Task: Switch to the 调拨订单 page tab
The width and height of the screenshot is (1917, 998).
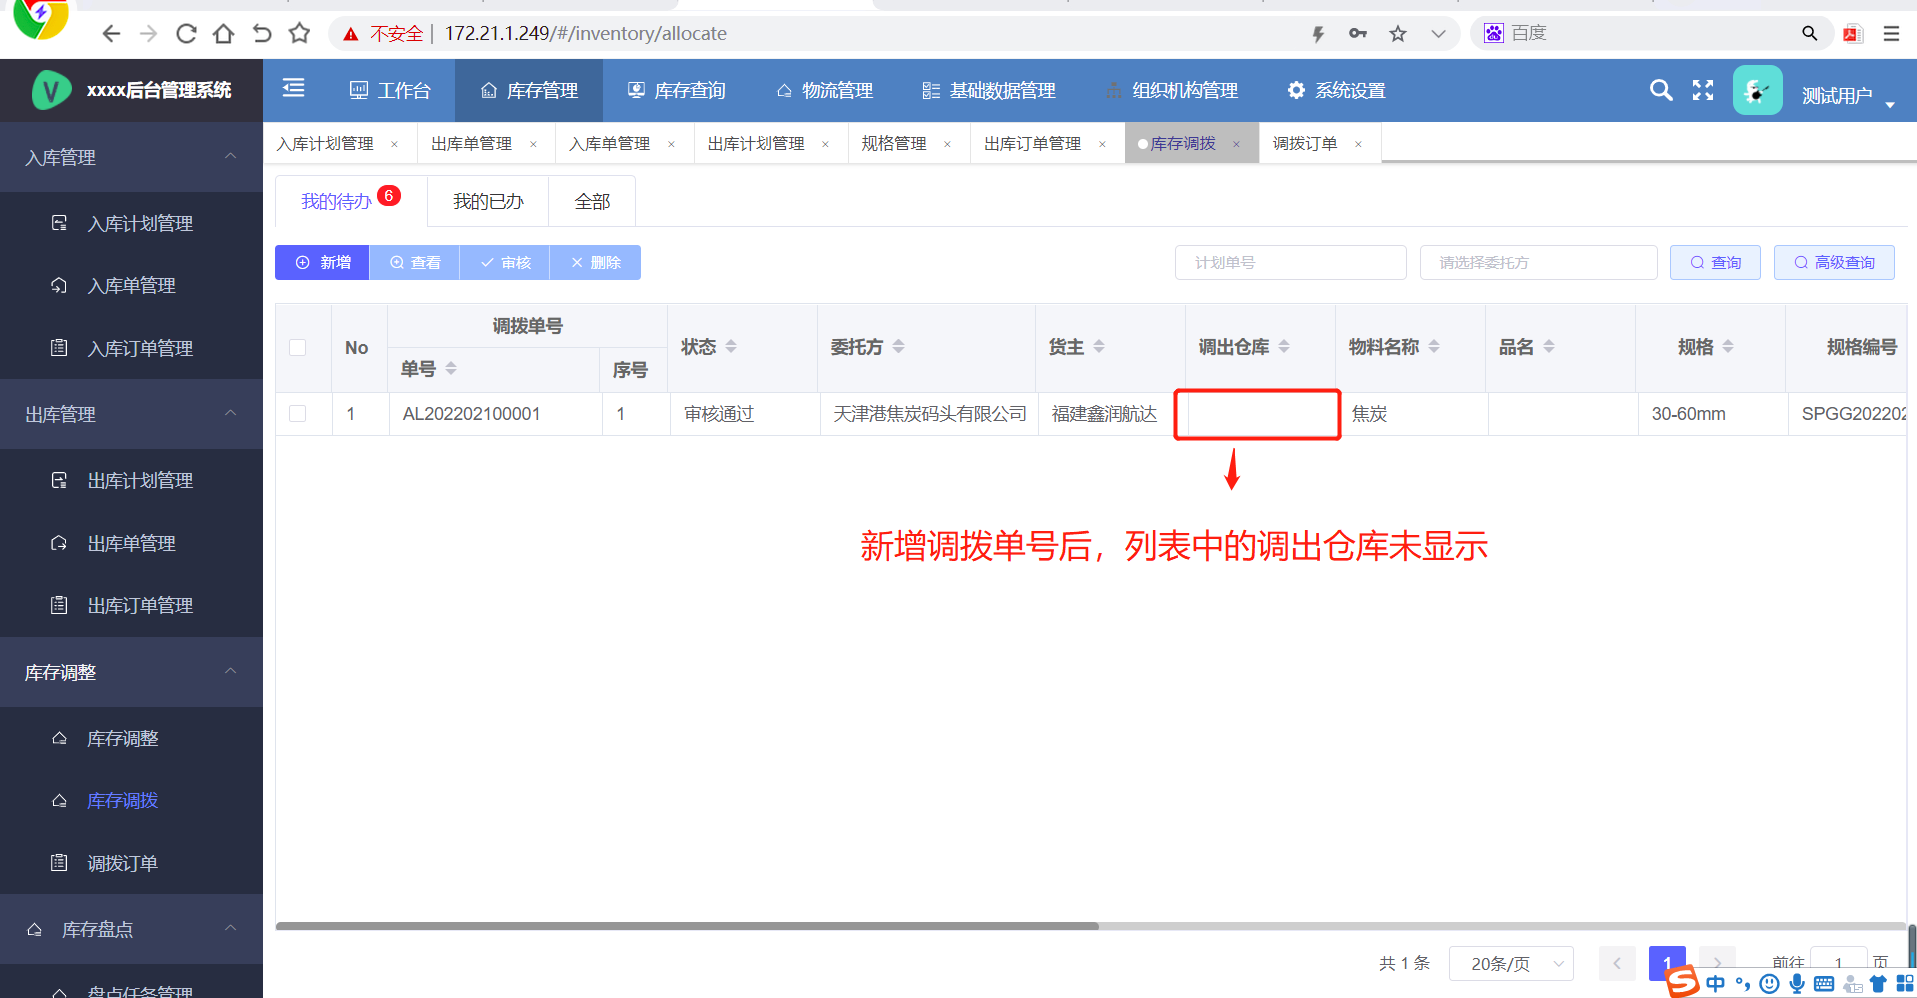Action: coord(1304,144)
